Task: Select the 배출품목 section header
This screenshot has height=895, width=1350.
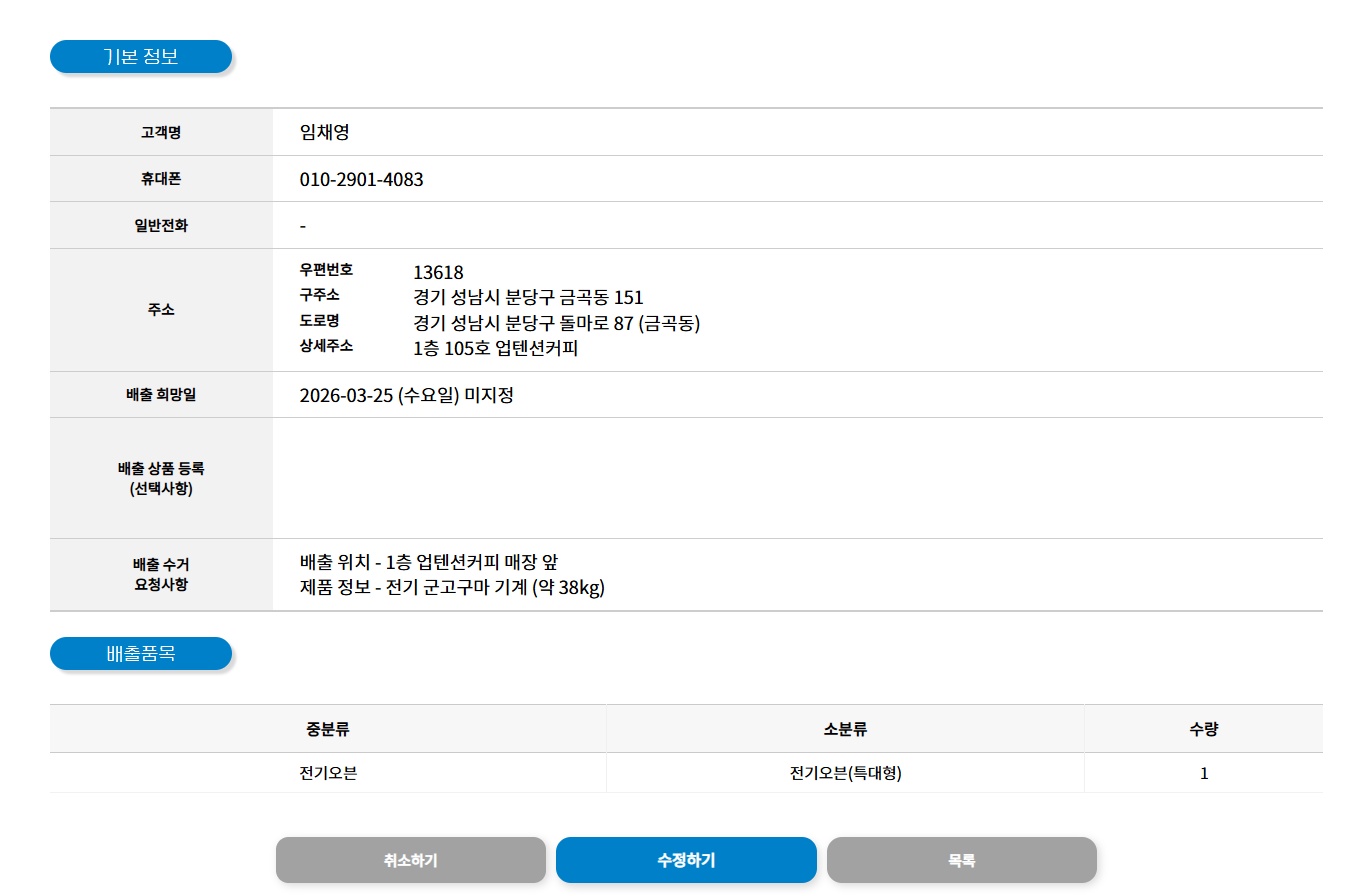Action: click(141, 654)
